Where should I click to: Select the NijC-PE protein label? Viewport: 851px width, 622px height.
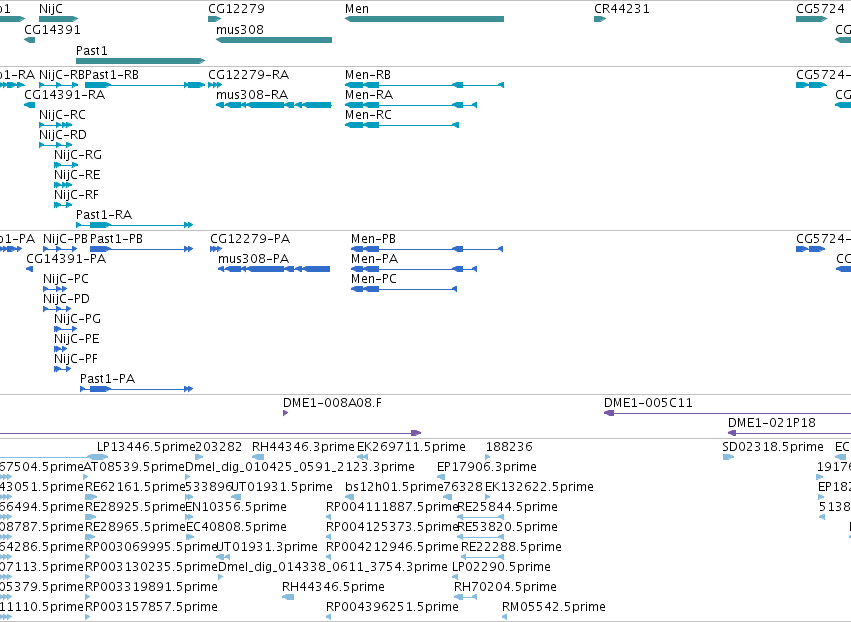click(77, 339)
